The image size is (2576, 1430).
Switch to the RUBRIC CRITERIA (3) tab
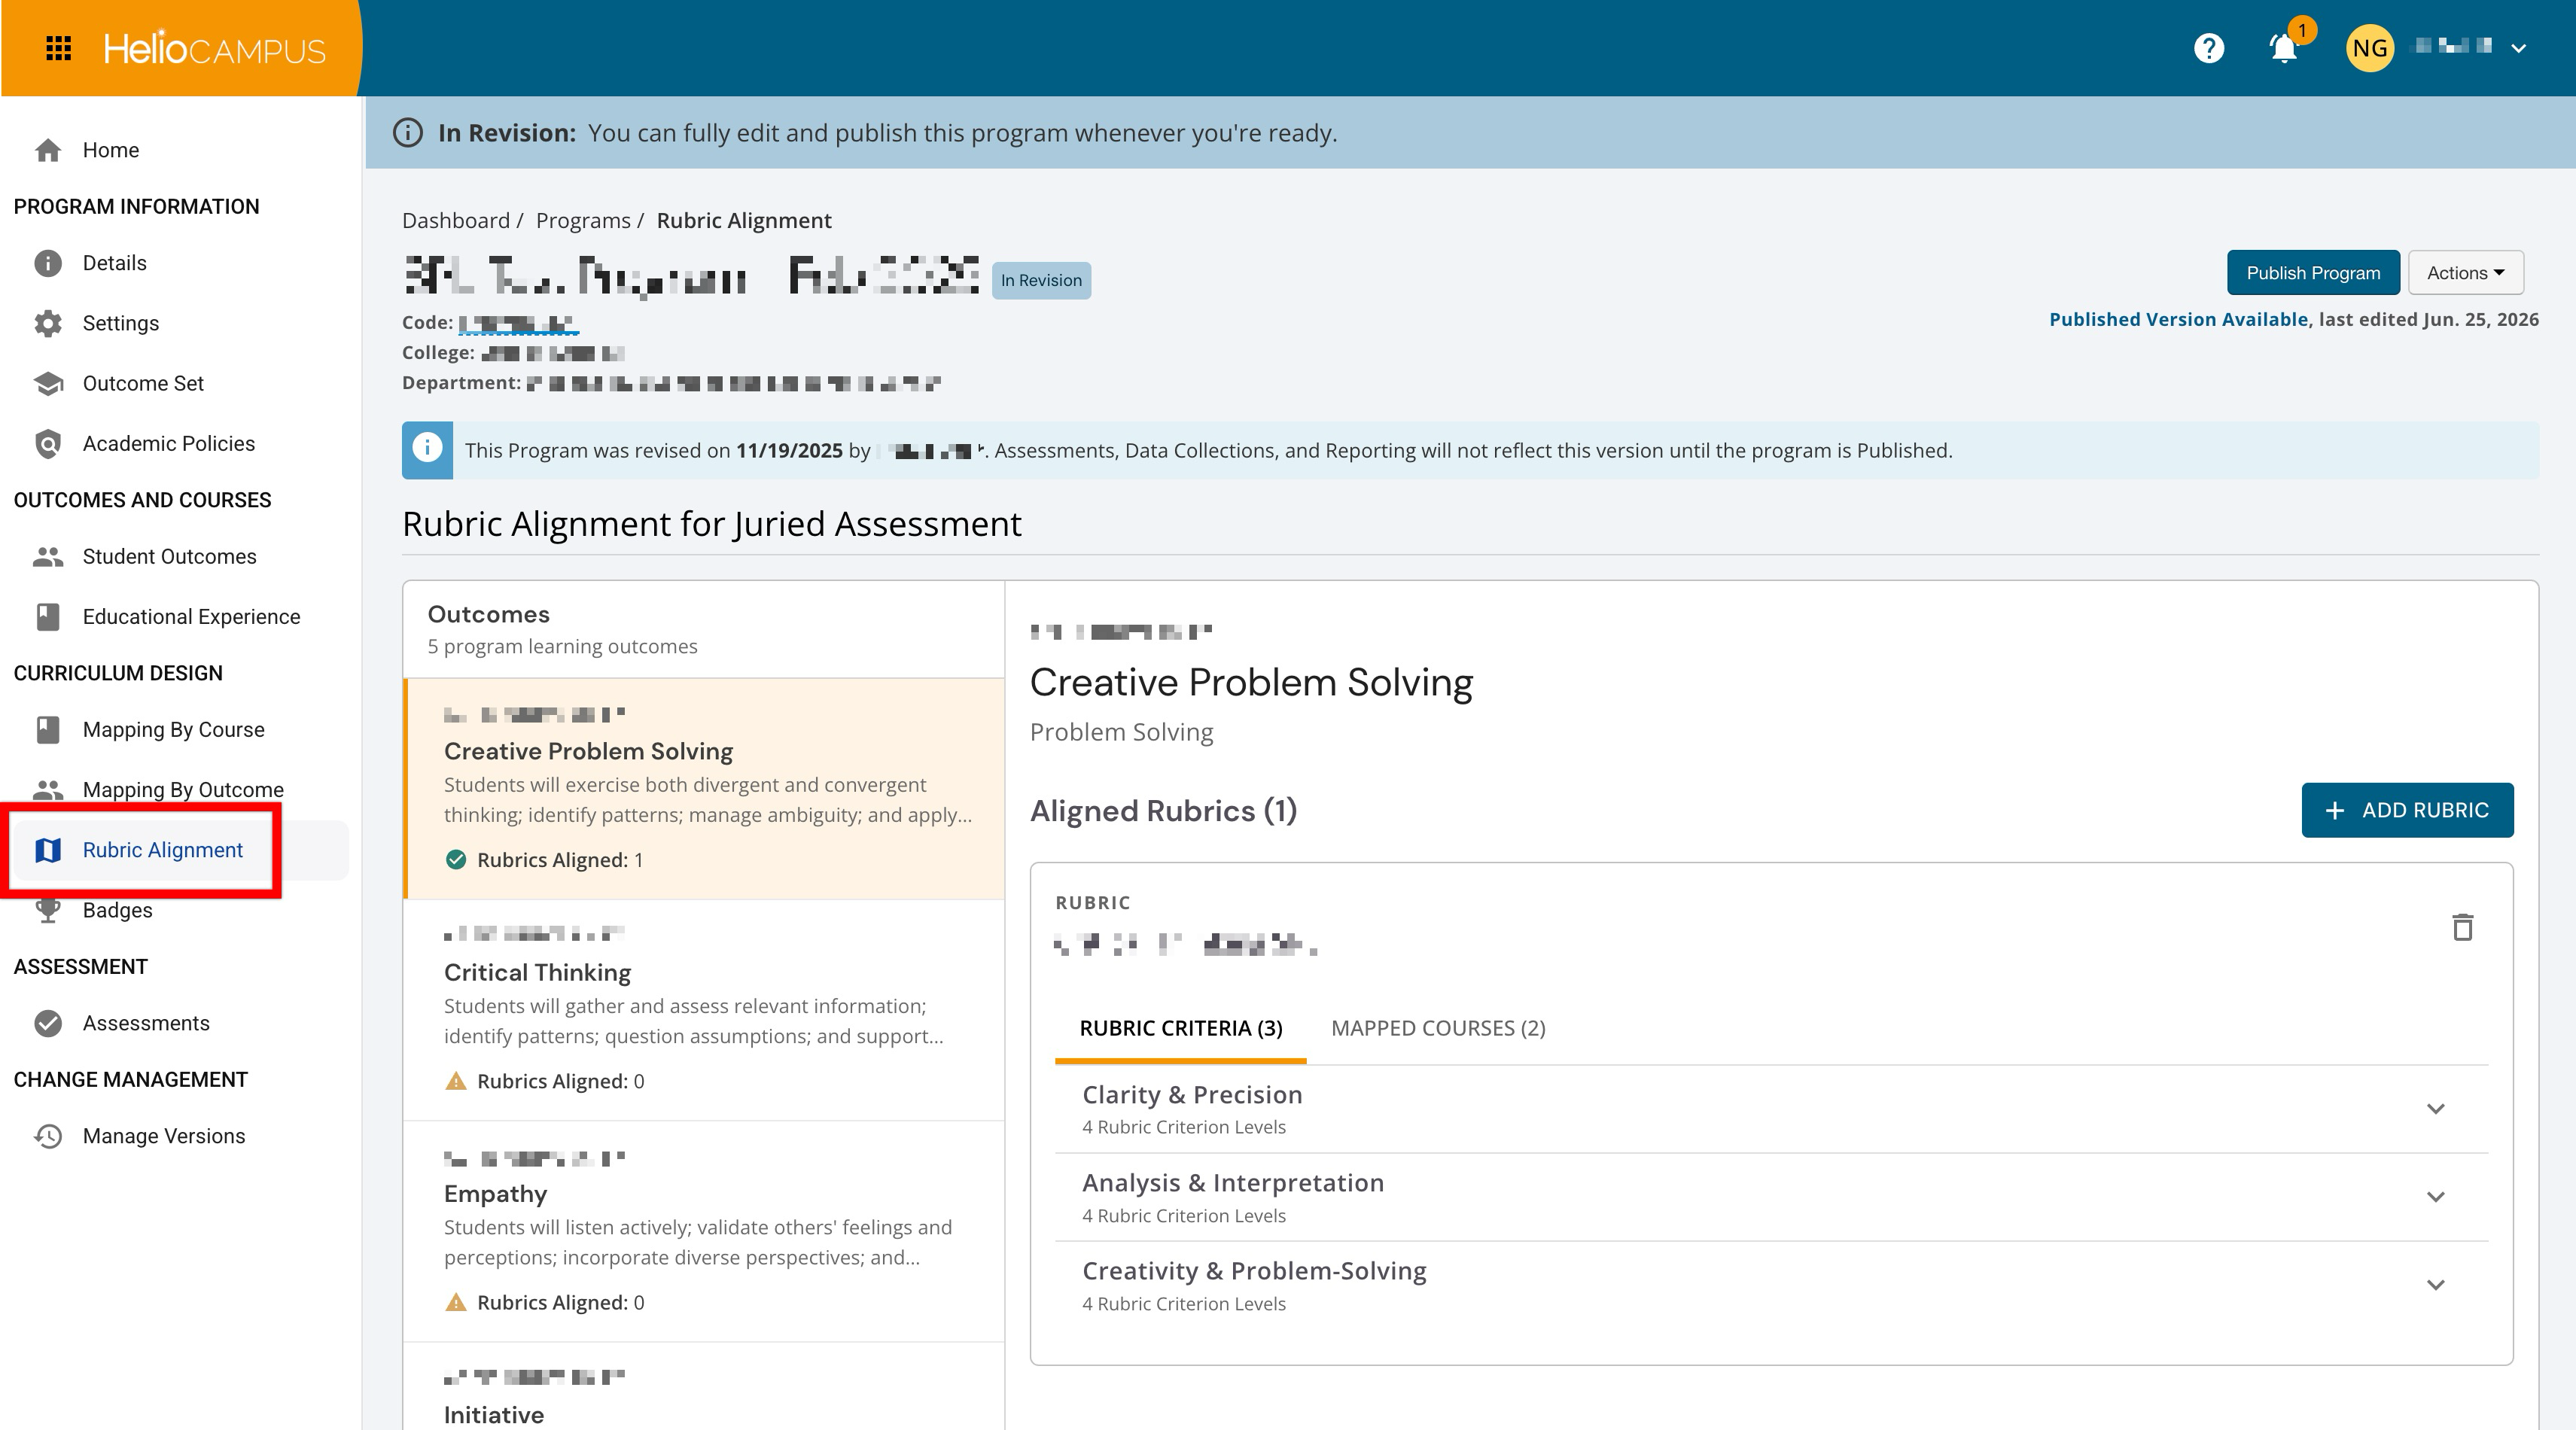[1180, 1028]
